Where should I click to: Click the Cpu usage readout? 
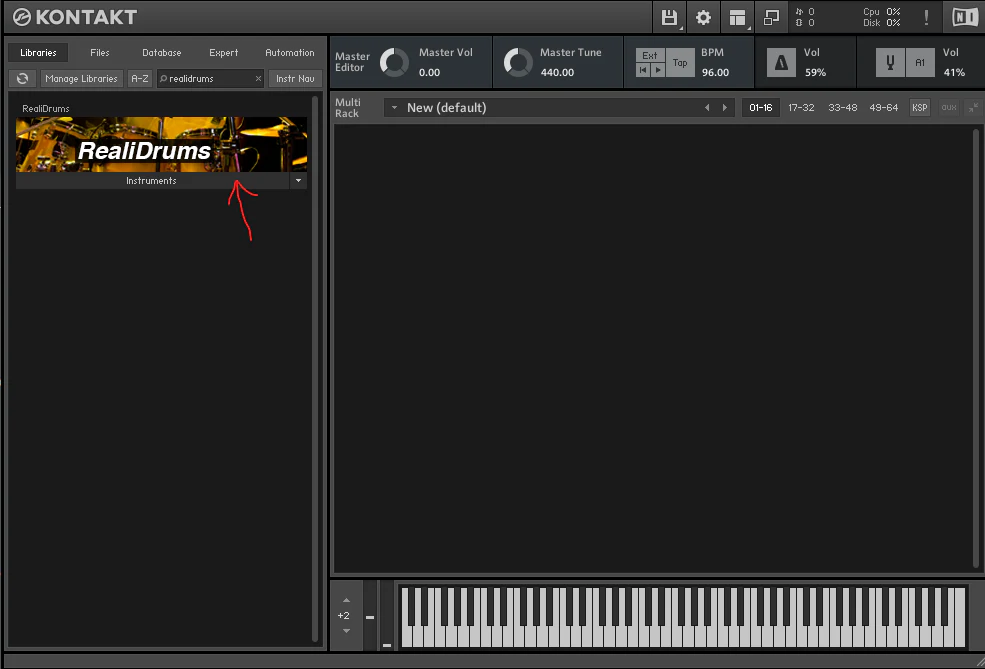tap(882, 12)
